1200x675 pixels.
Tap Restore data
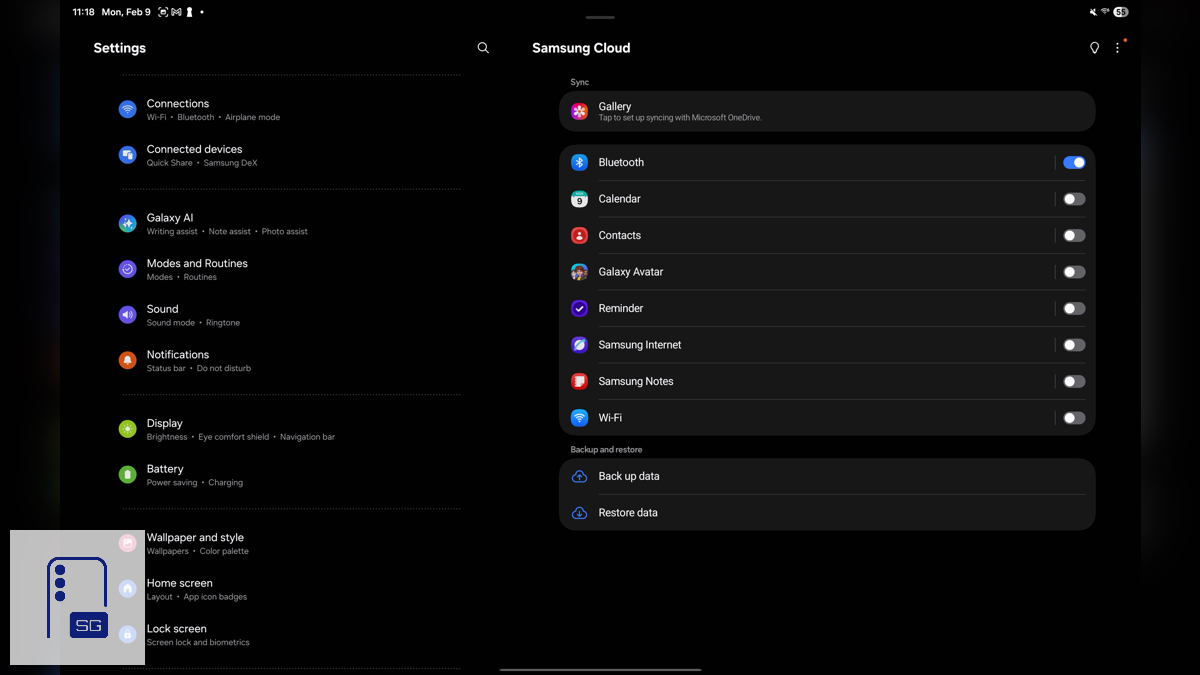click(x=827, y=513)
